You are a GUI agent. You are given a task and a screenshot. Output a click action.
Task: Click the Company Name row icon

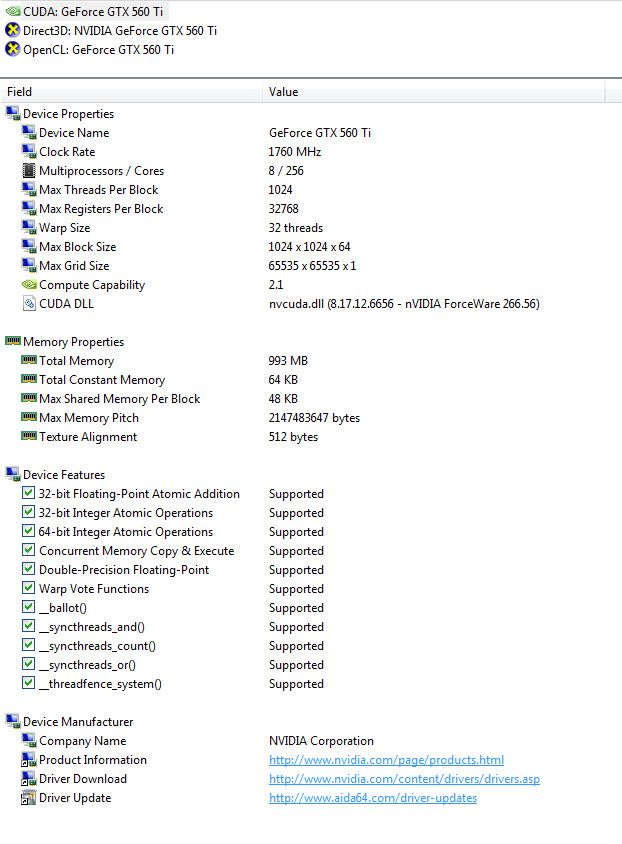(x=29, y=740)
